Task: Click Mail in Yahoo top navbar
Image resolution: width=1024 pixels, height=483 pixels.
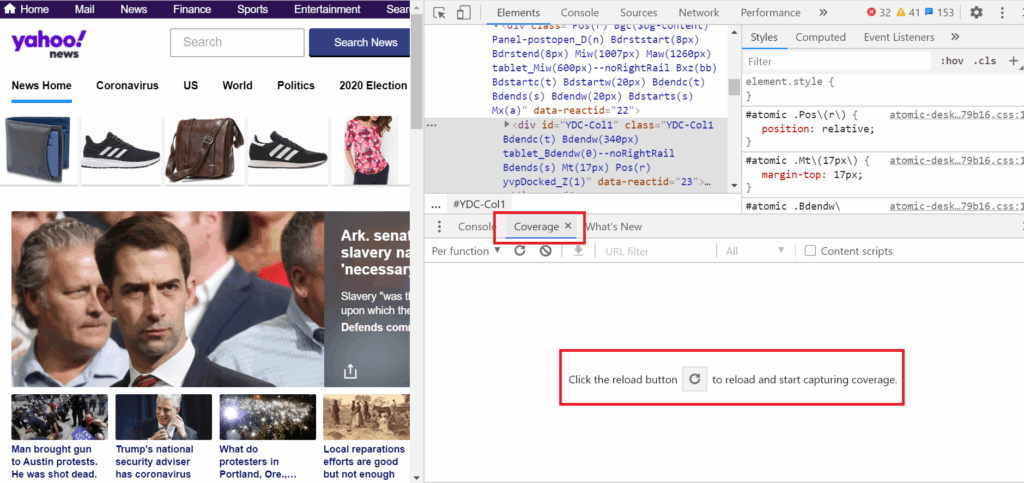Action: 84,9
